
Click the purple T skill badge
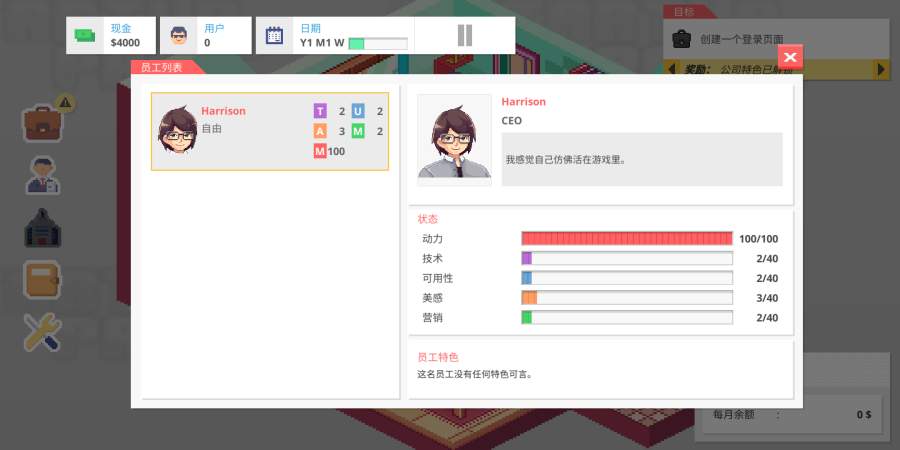tap(320, 111)
